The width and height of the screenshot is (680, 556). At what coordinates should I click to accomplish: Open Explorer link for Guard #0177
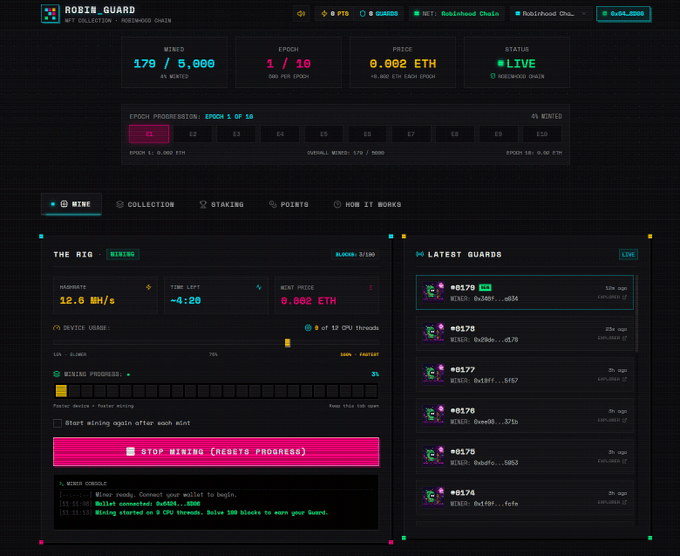pyautogui.click(x=612, y=379)
